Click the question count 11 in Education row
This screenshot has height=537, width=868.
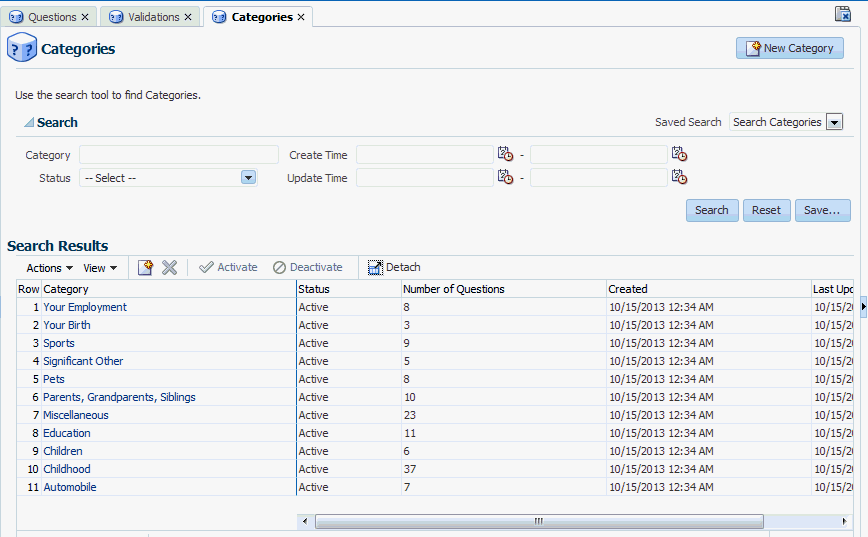[x=410, y=433]
